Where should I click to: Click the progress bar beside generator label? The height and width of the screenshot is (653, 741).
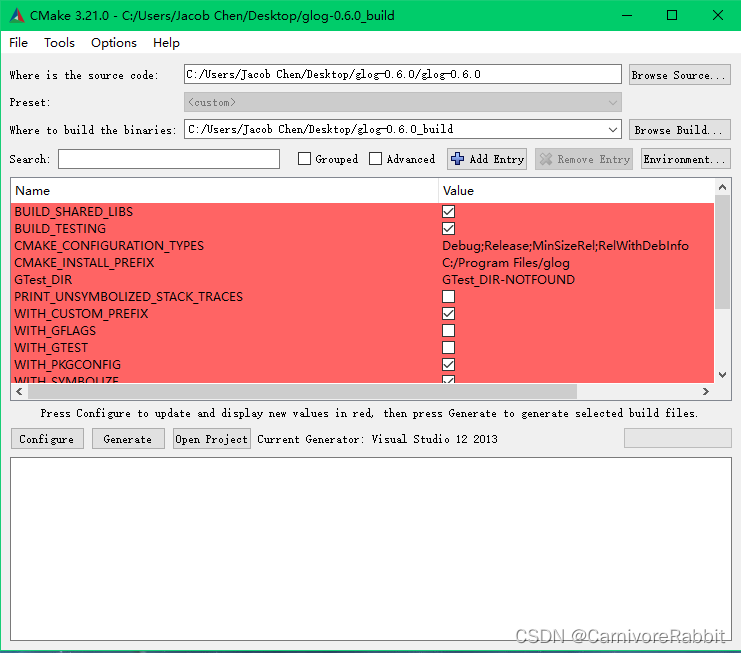(x=678, y=438)
